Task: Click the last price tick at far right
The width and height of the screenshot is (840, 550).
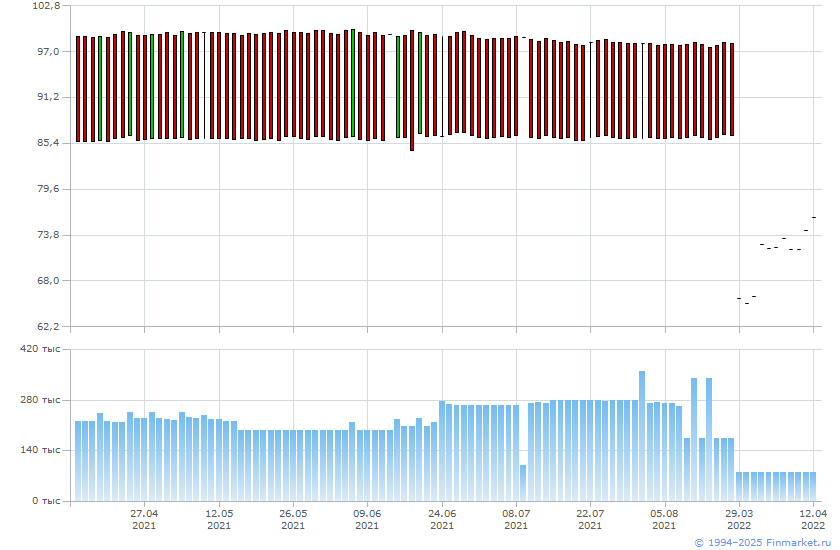Action: (814, 217)
